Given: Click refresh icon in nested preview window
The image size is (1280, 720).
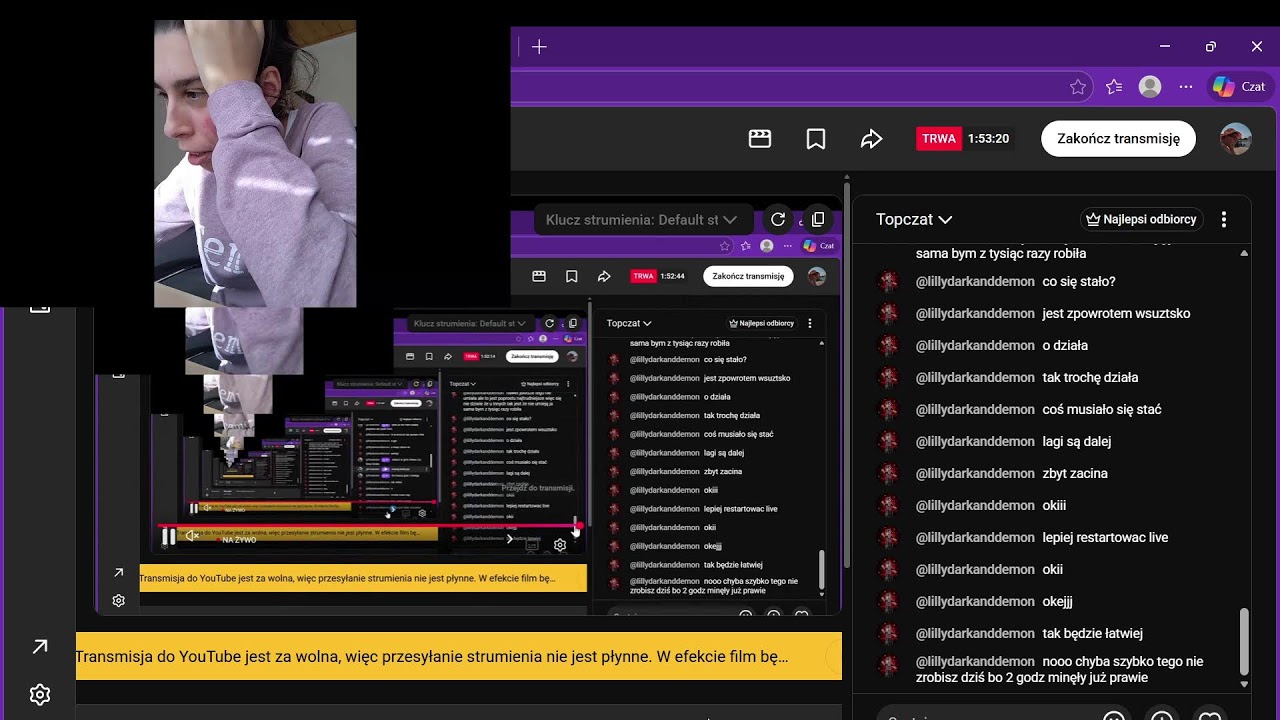Looking at the screenshot, I should click(x=549, y=324).
